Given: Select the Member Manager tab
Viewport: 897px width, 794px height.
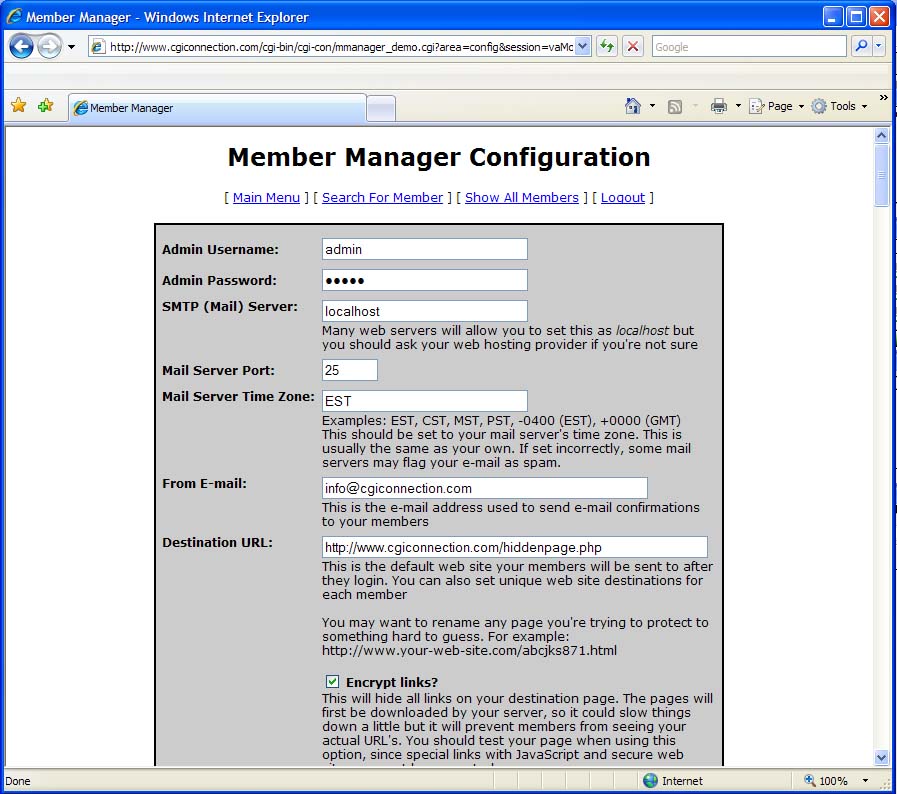Looking at the screenshot, I should click(x=217, y=108).
